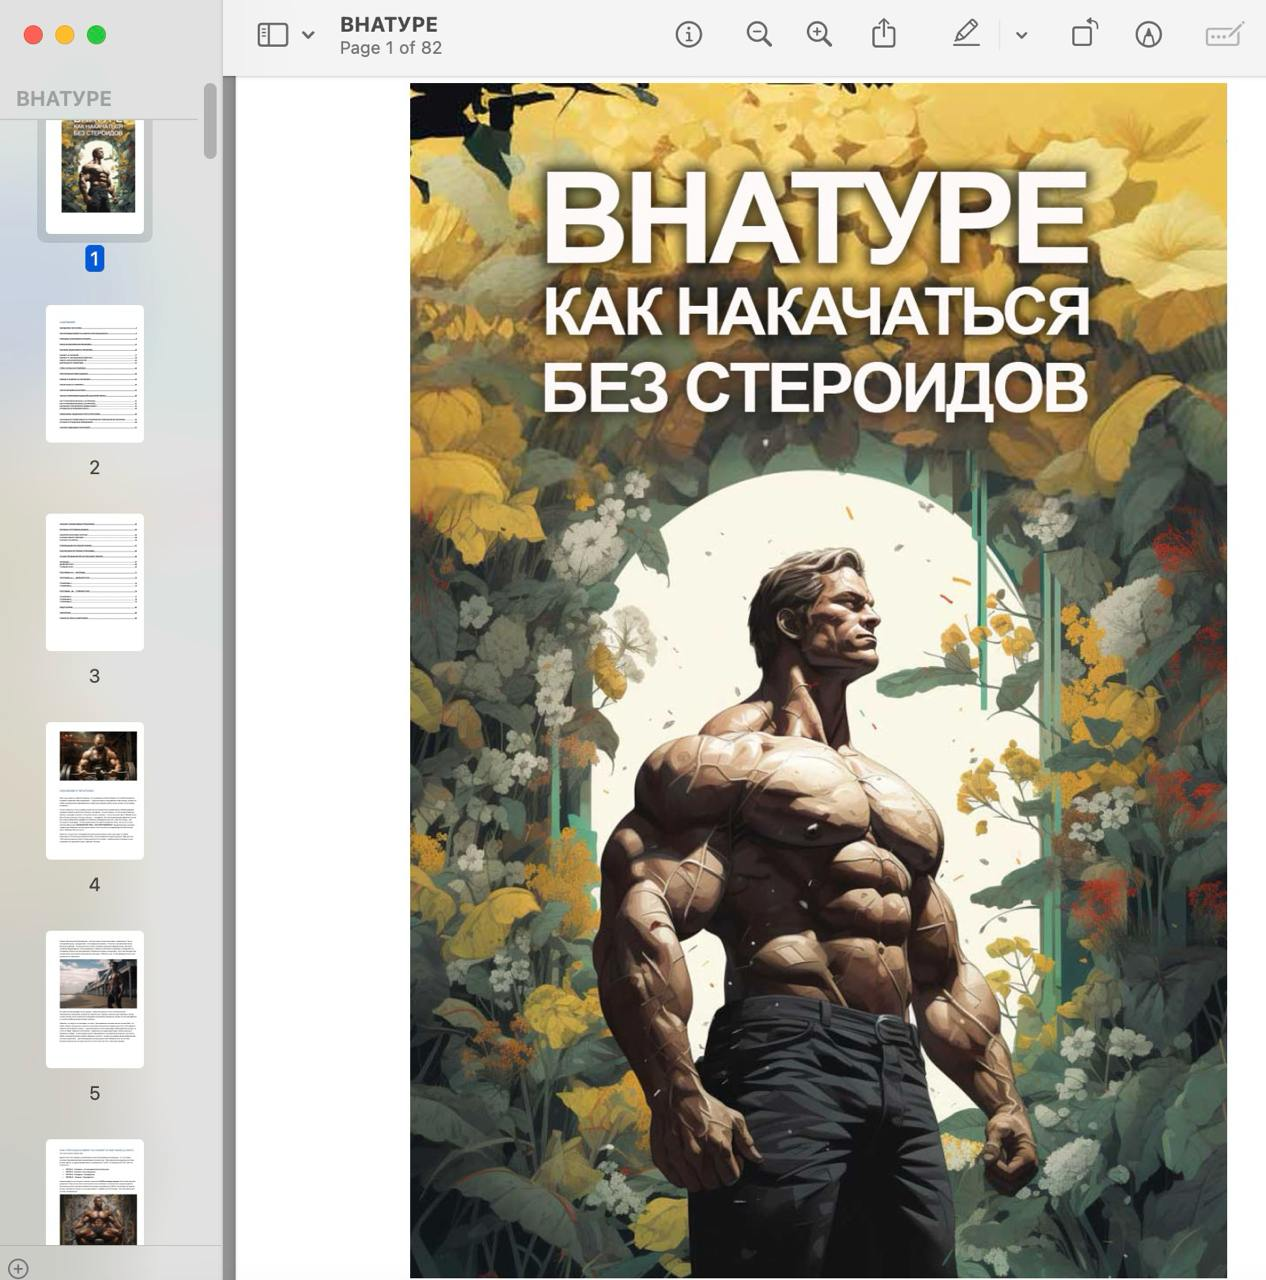Collapse the ВНАТУРЕ sidebar heading
Viewport: 1266px width, 1280px height.
coord(64,99)
